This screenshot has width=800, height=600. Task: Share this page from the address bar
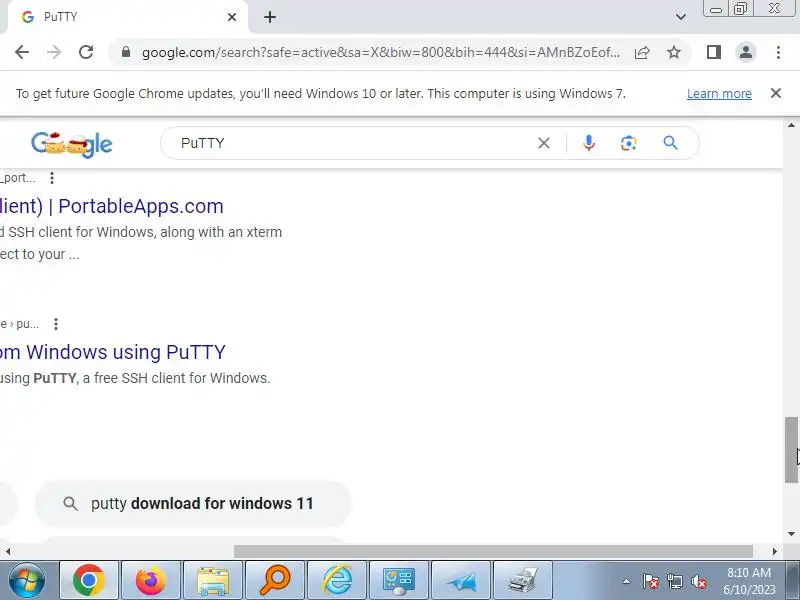tap(642, 53)
